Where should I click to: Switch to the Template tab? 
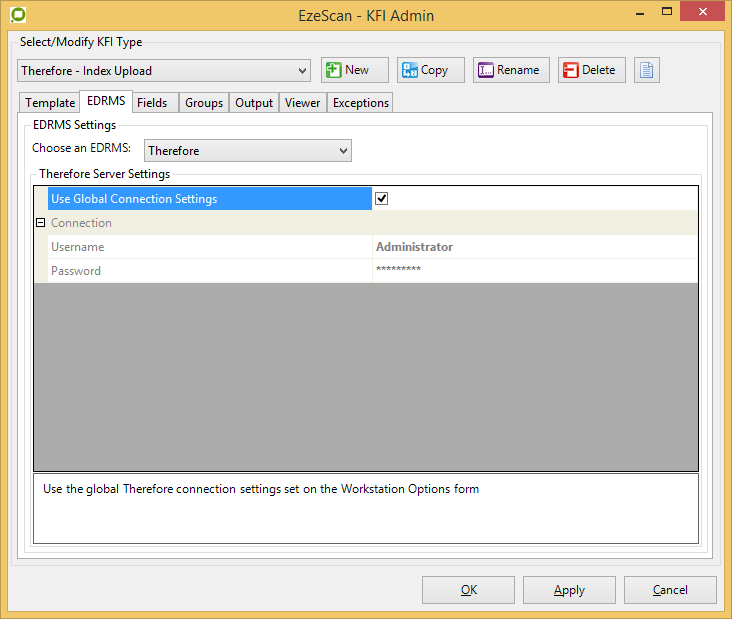coord(50,103)
